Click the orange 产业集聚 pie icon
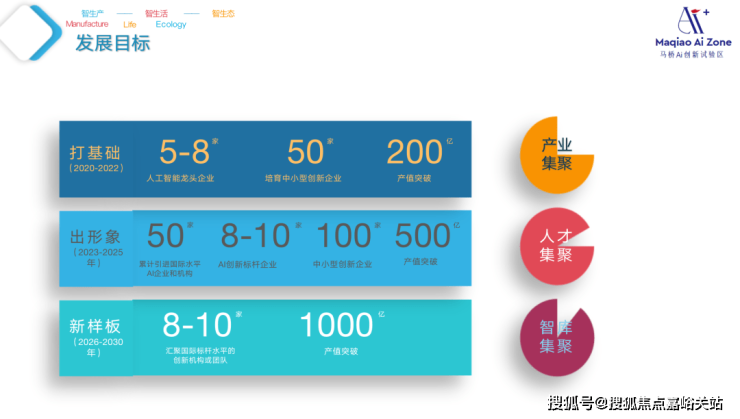 coord(557,155)
